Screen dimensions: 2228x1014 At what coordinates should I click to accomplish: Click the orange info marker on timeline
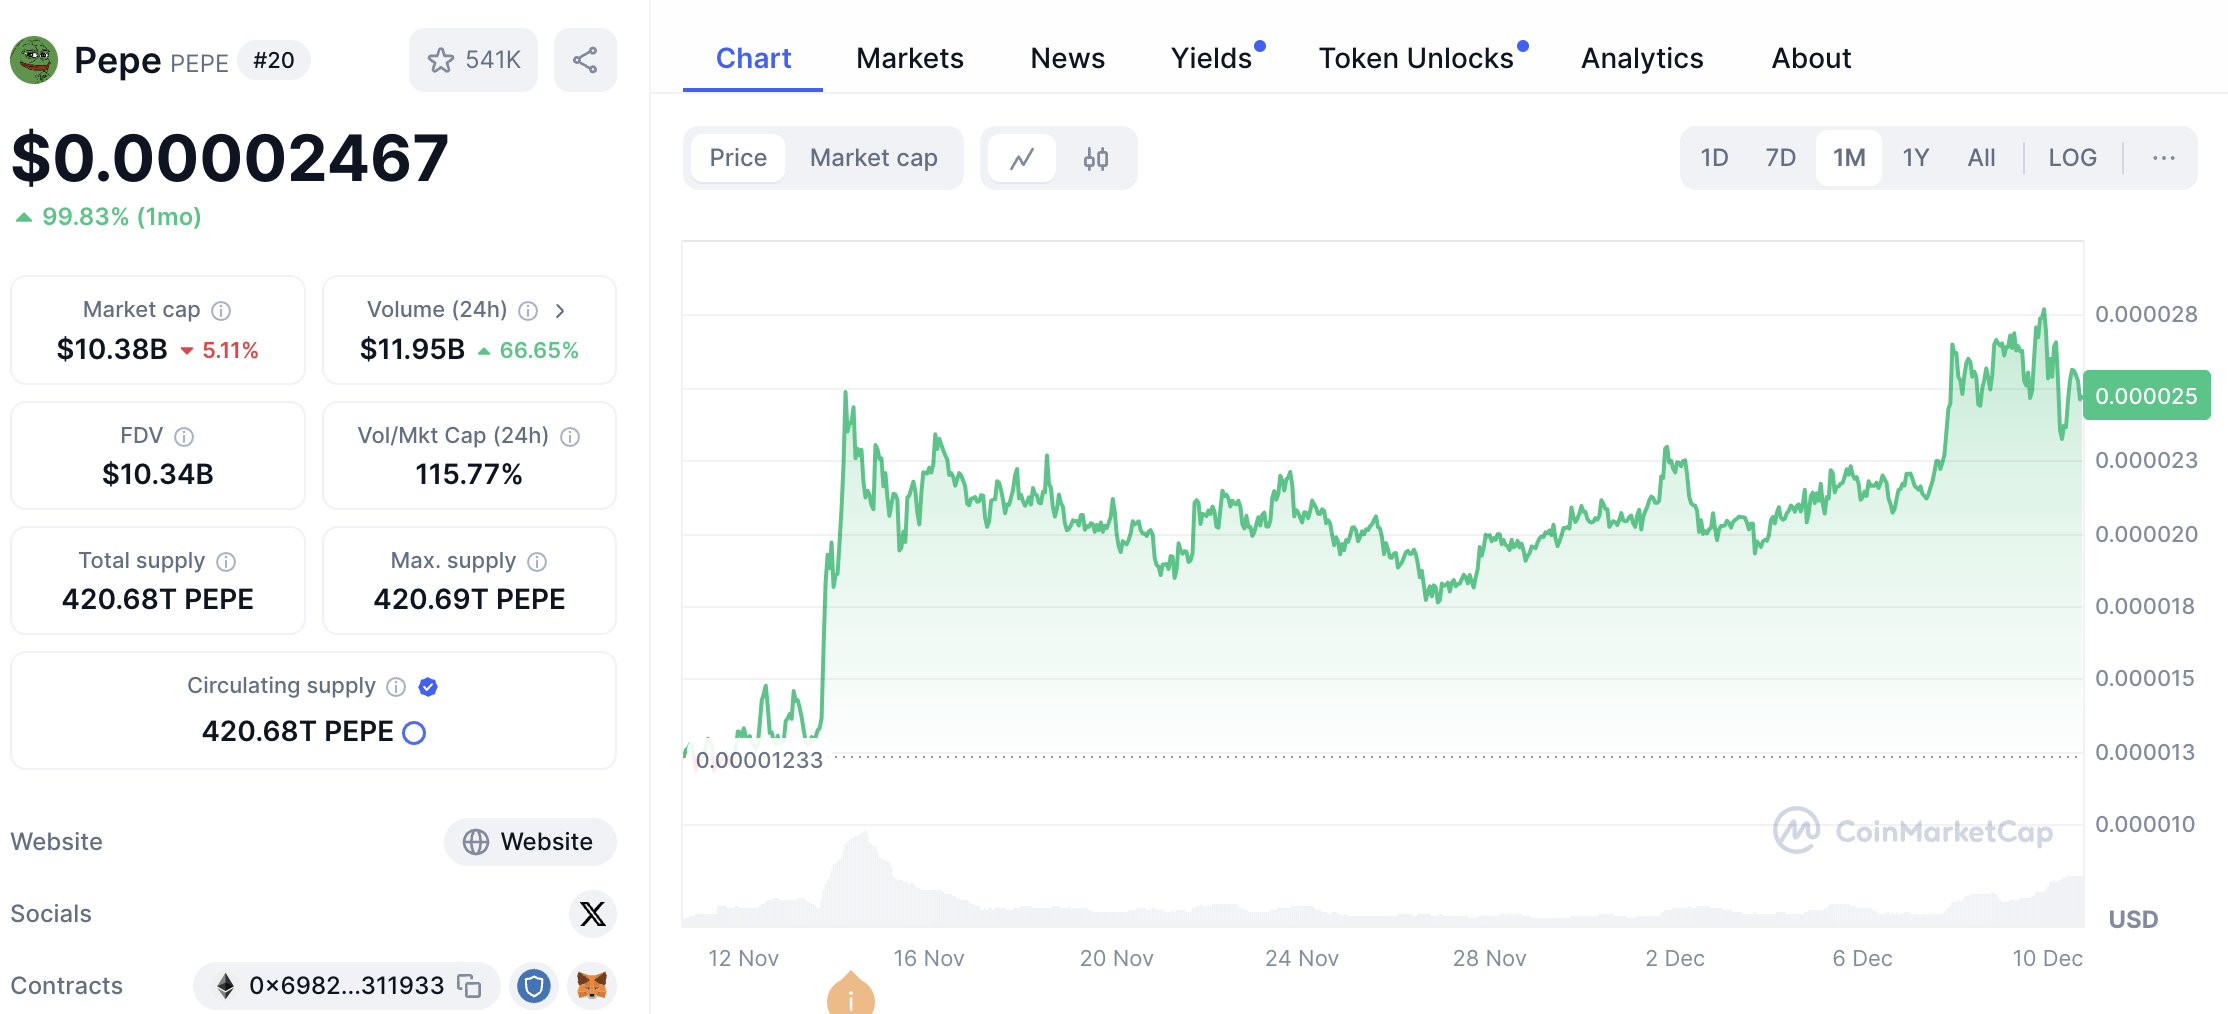tap(851, 996)
